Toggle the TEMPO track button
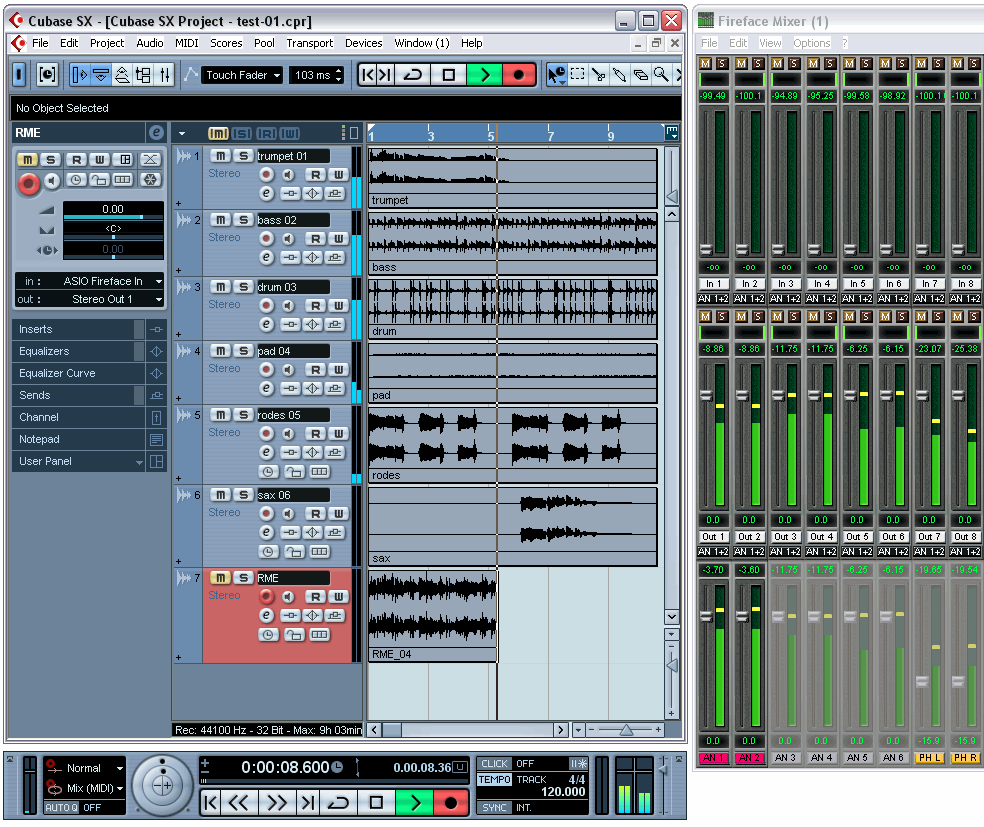This screenshot has height=827, width=984. [x=495, y=779]
